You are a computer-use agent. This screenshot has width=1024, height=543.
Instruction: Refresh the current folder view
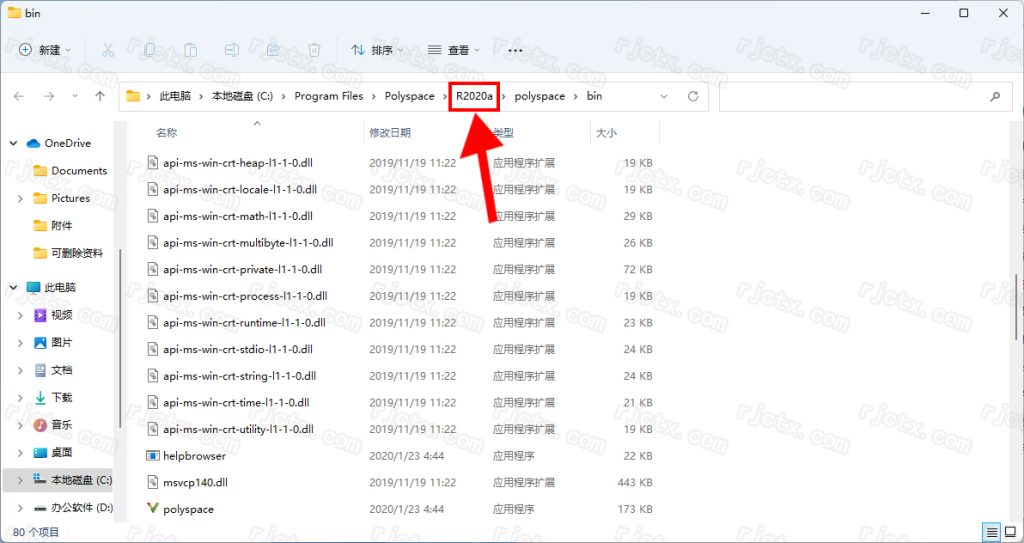click(693, 96)
